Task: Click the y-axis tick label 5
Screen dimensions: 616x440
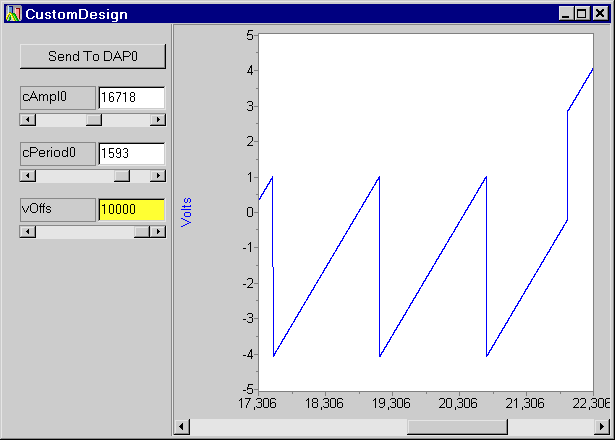Action: pyautogui.click(x=250, y=35)
